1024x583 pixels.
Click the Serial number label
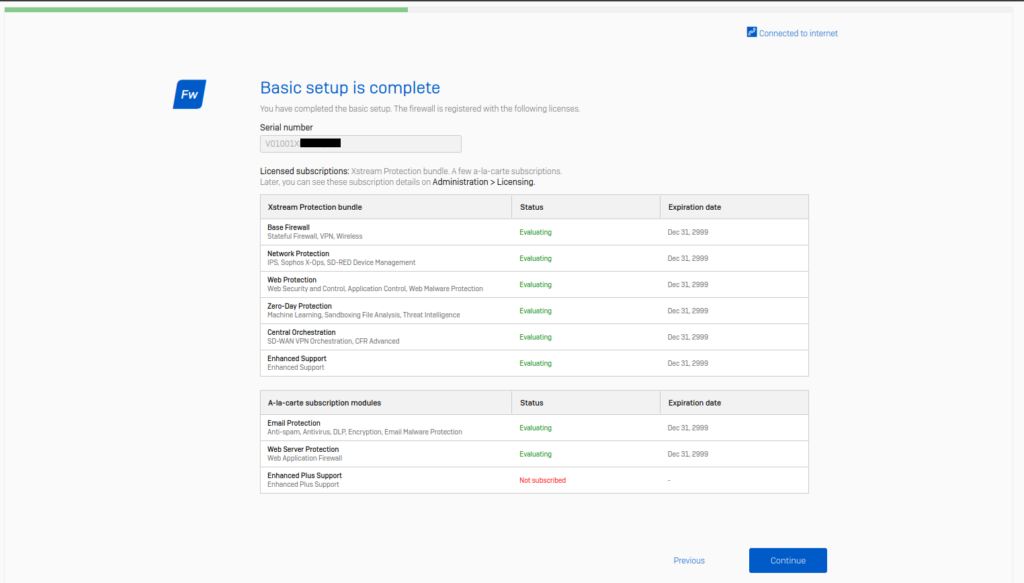[x=286, y=127]
